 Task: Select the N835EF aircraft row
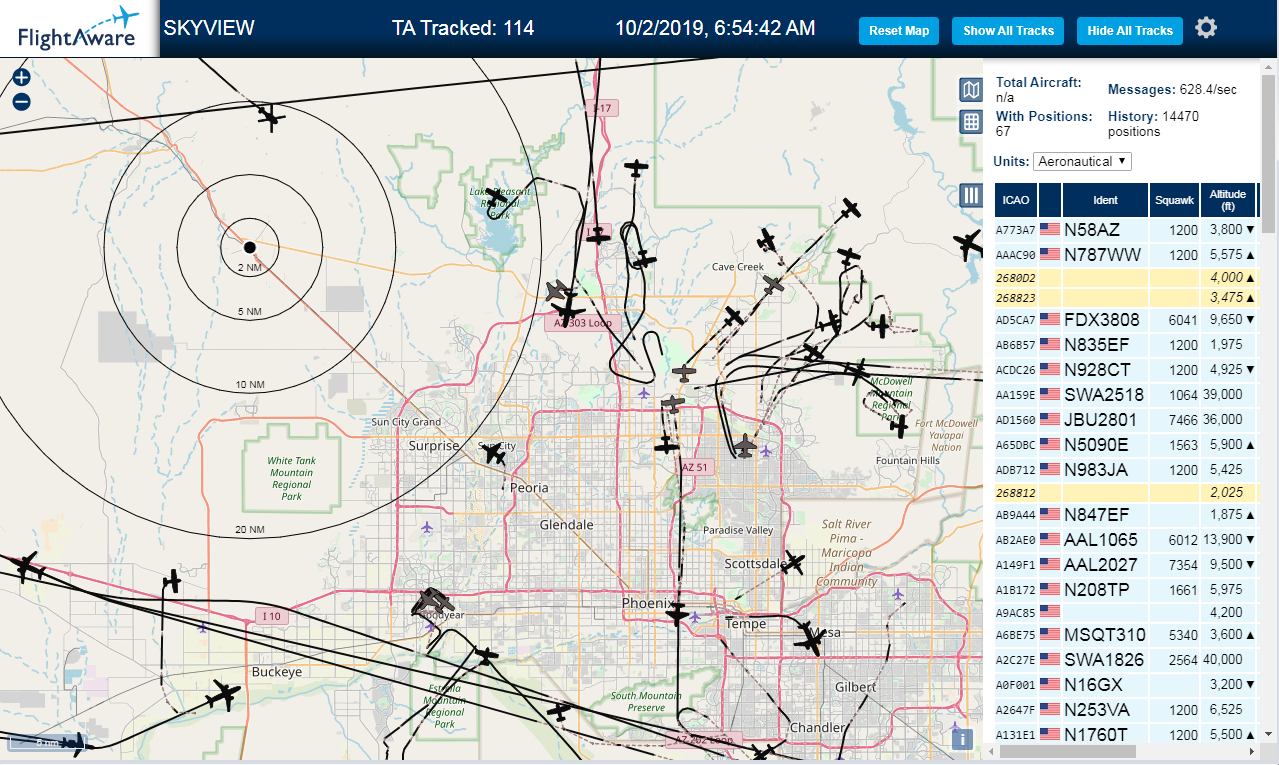[1125, 345]
